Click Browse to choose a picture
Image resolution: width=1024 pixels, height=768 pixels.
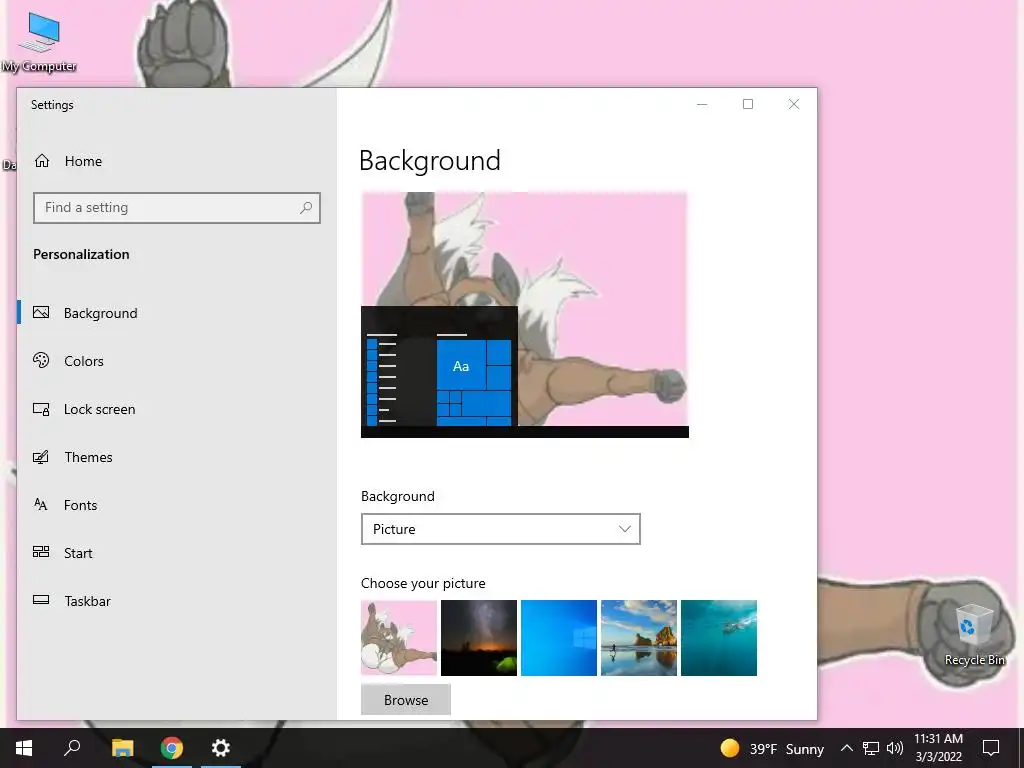pyautogui.click(x=406, y=699)
